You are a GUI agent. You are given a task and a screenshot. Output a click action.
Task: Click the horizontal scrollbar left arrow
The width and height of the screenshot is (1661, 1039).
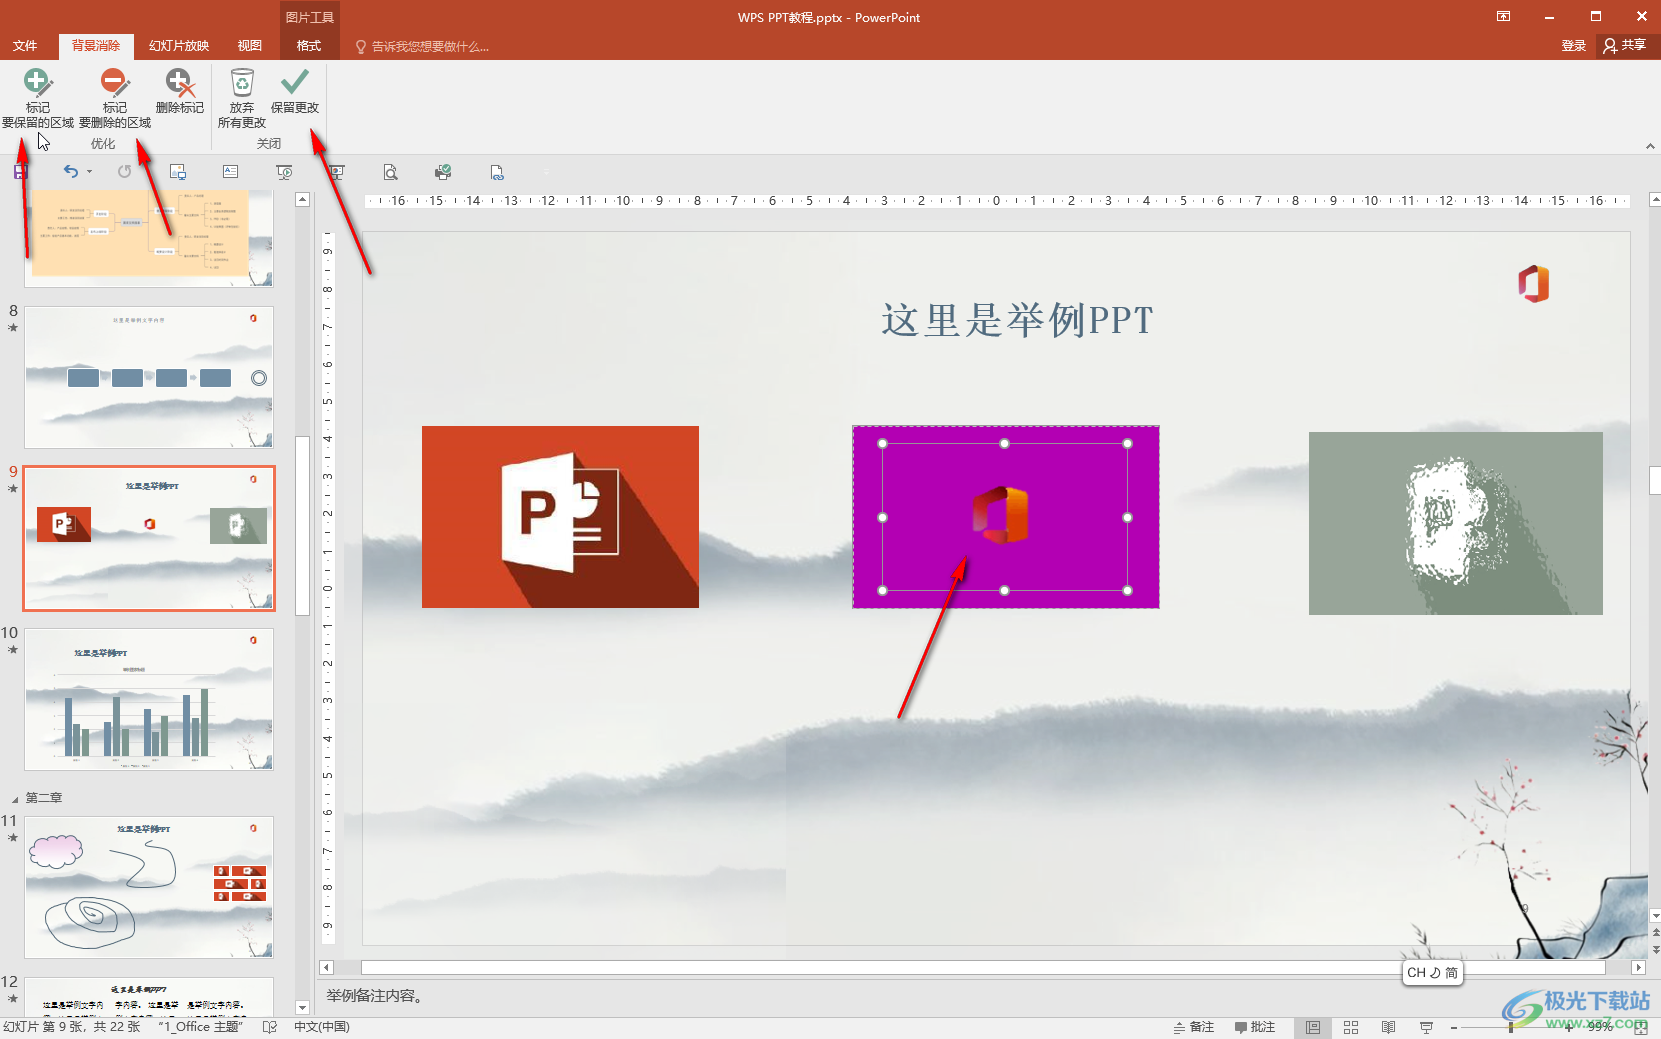(x=326, y=967)
